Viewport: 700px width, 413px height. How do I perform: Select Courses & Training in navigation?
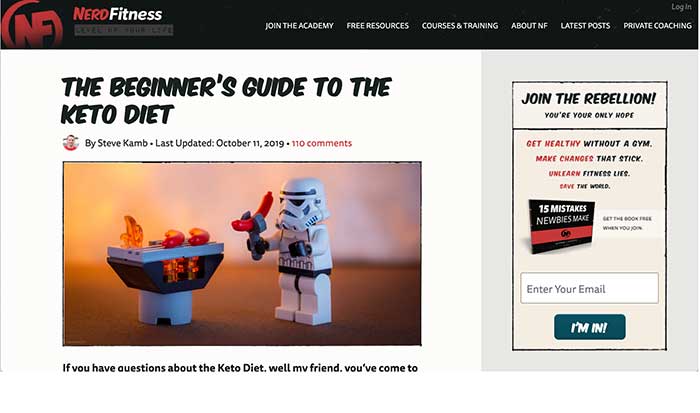460,26
